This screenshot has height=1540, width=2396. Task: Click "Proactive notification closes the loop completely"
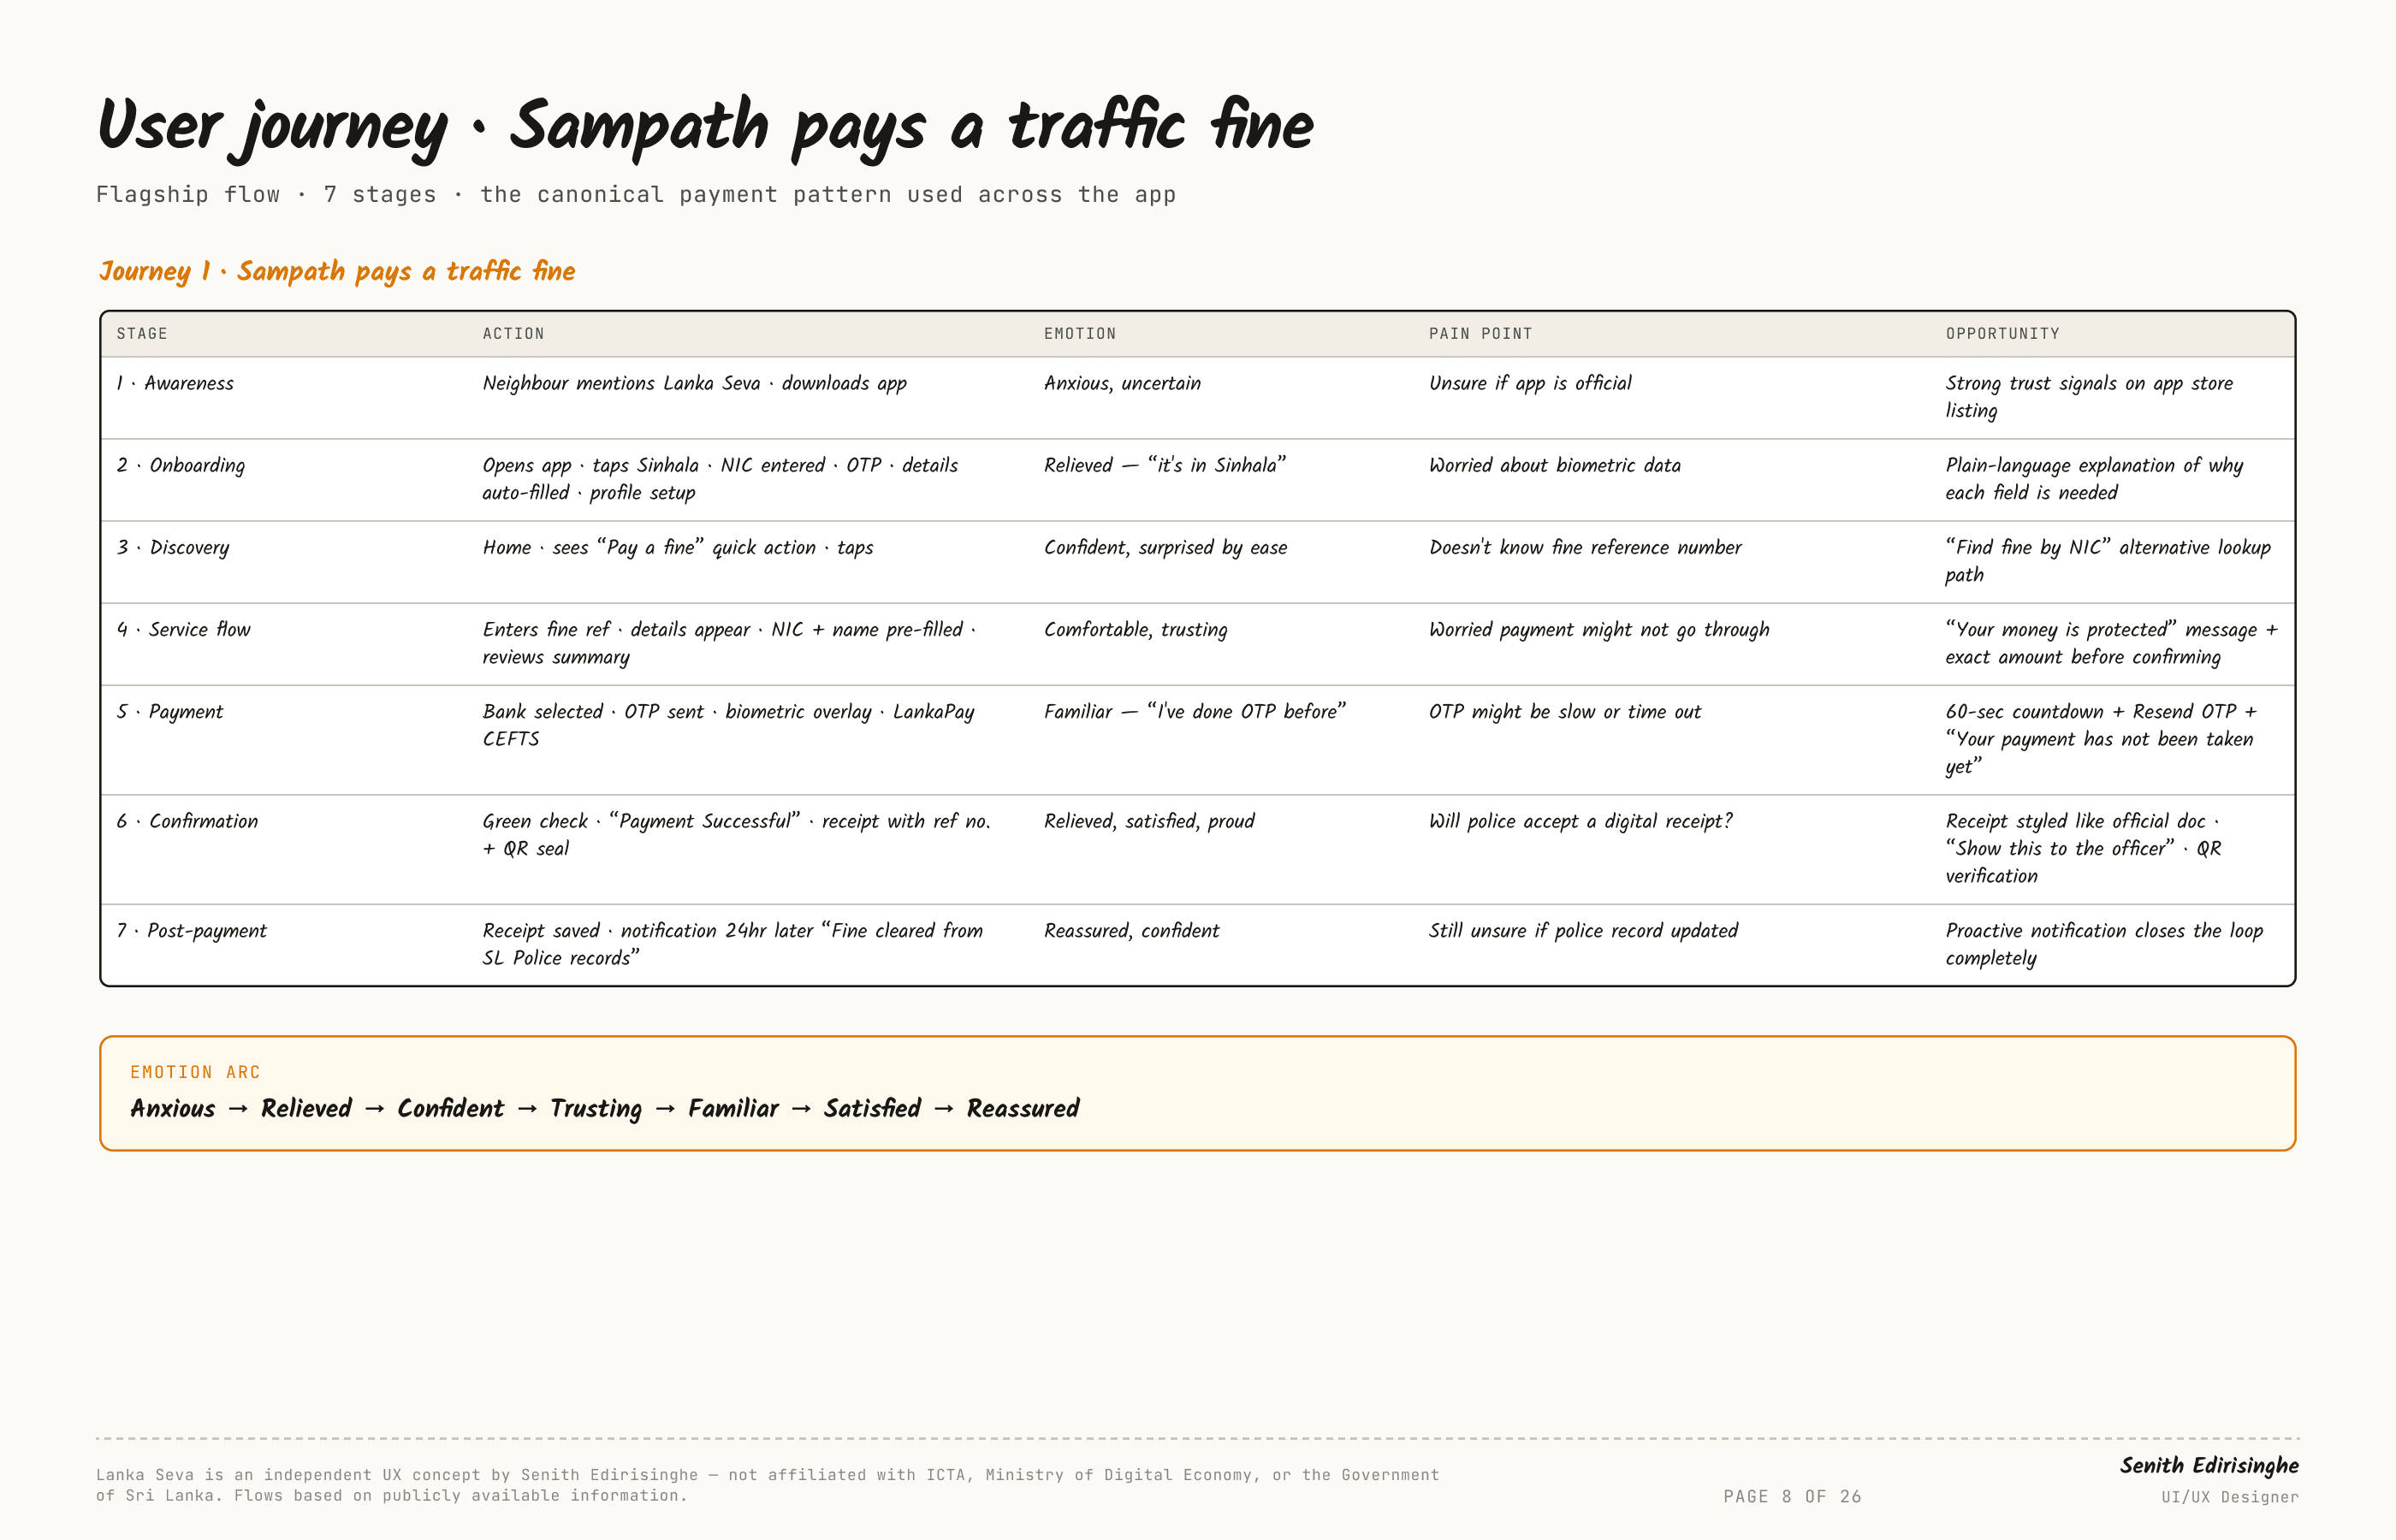(x=2104, y=945)
